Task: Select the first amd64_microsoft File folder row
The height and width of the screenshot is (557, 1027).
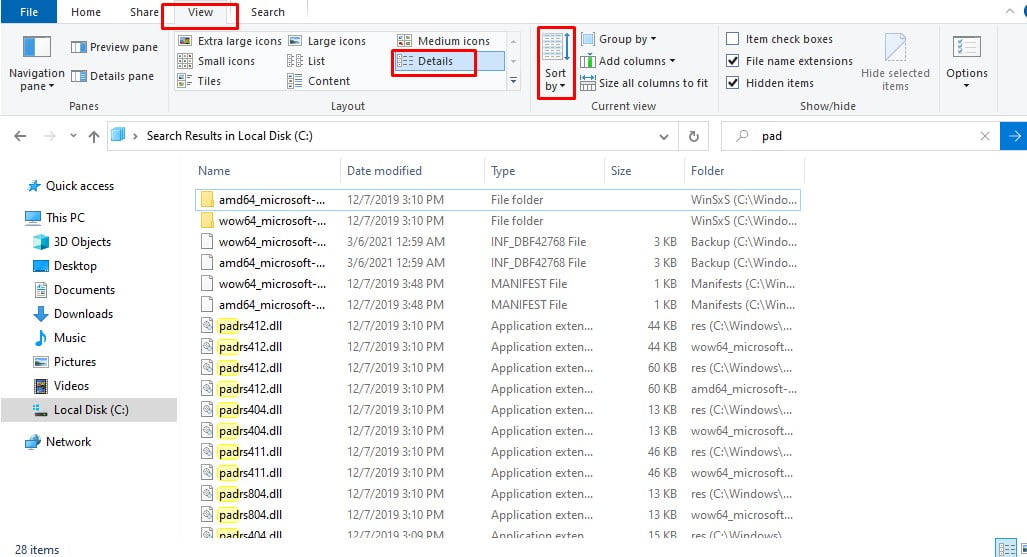Action: [498, 200]
